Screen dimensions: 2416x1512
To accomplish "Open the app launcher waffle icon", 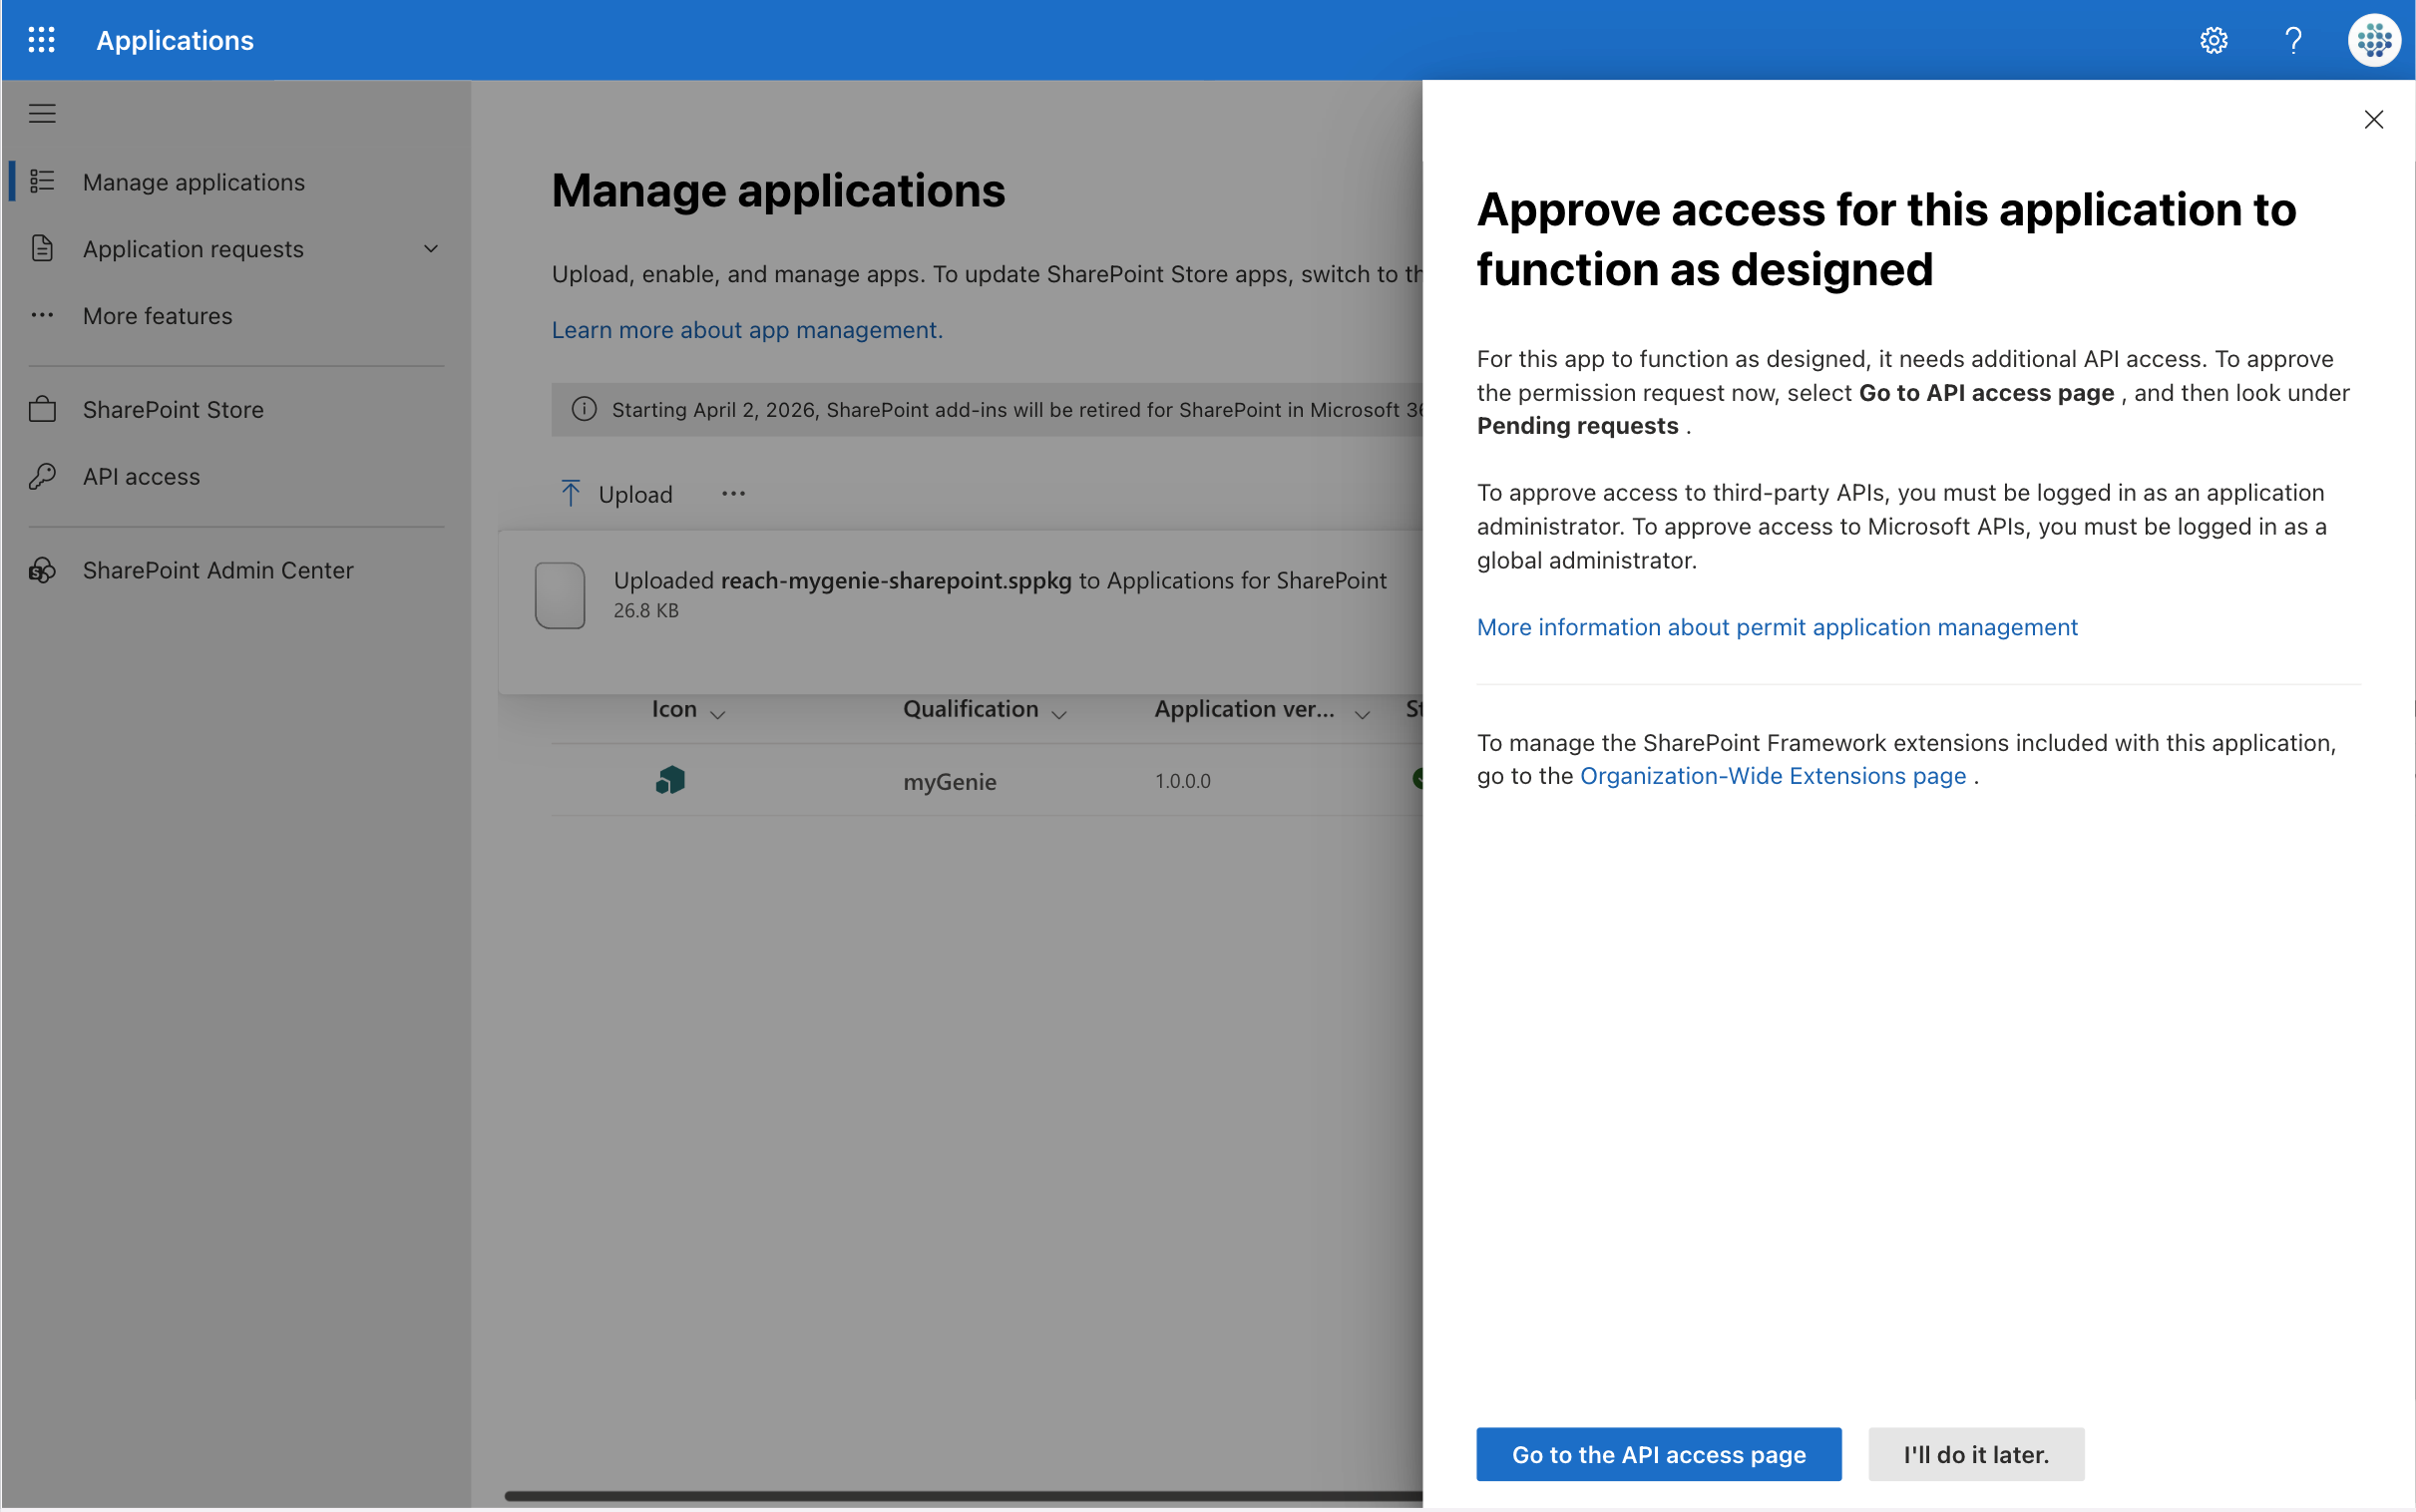I will click(41, 40).
